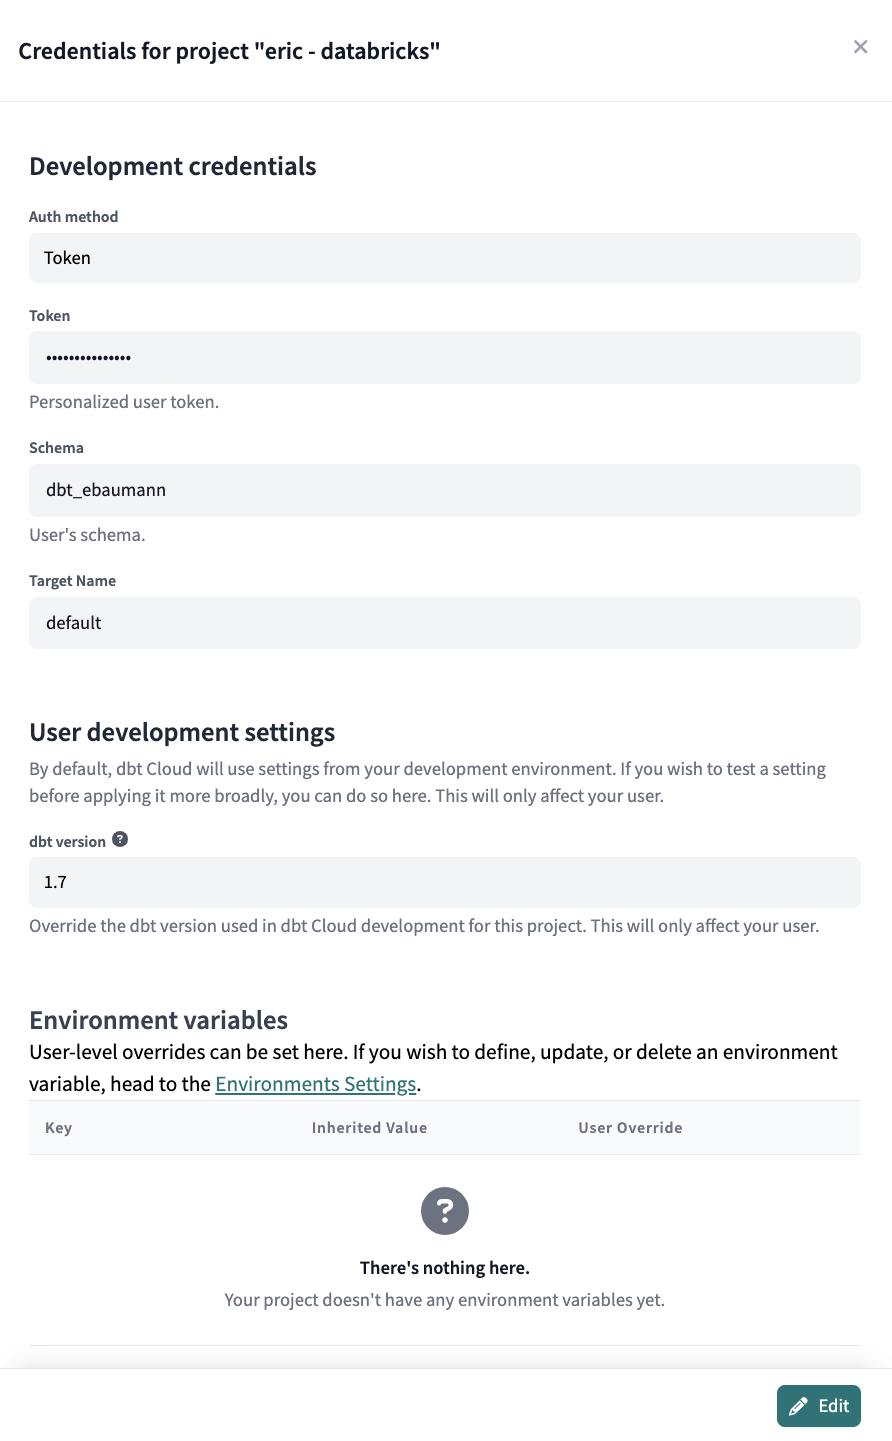Select the text There's nothing here

pyautogui.click(x=444, y=1267)
